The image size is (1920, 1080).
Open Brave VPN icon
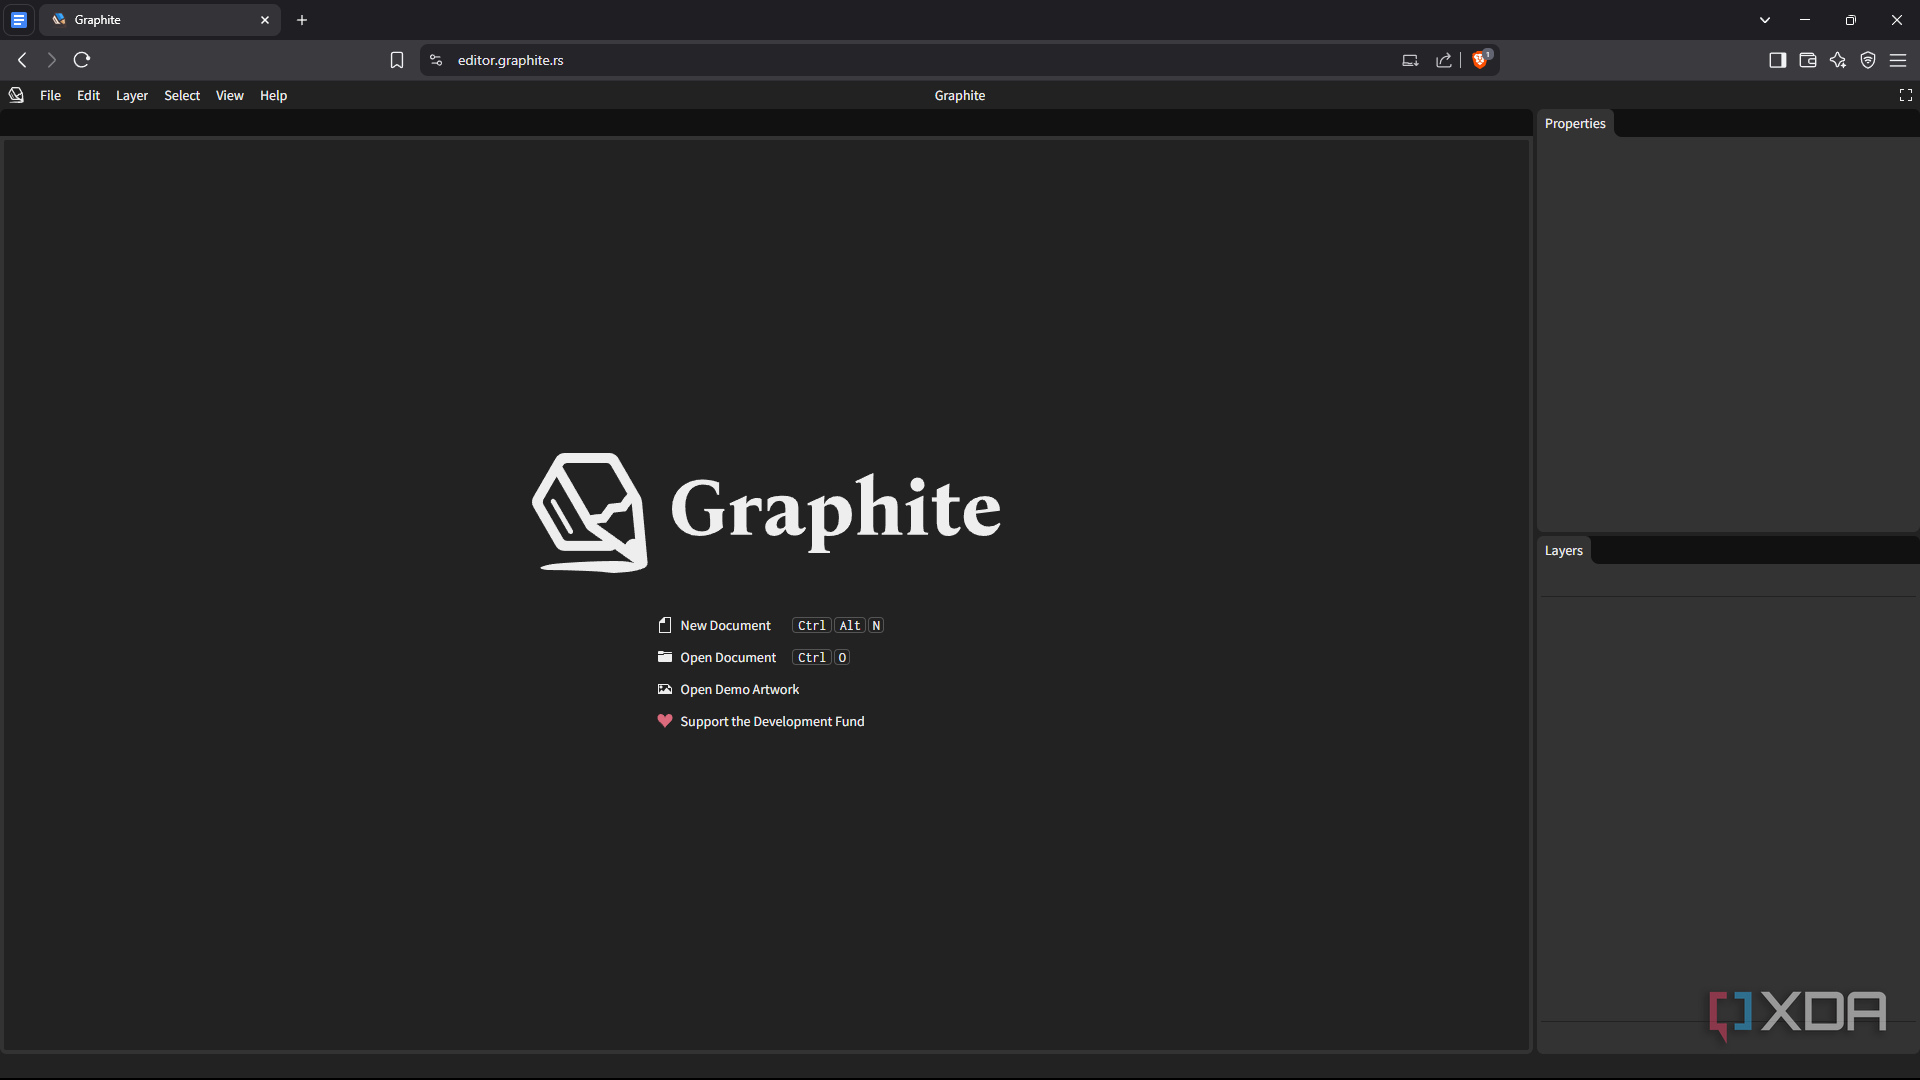[1868, 60]
